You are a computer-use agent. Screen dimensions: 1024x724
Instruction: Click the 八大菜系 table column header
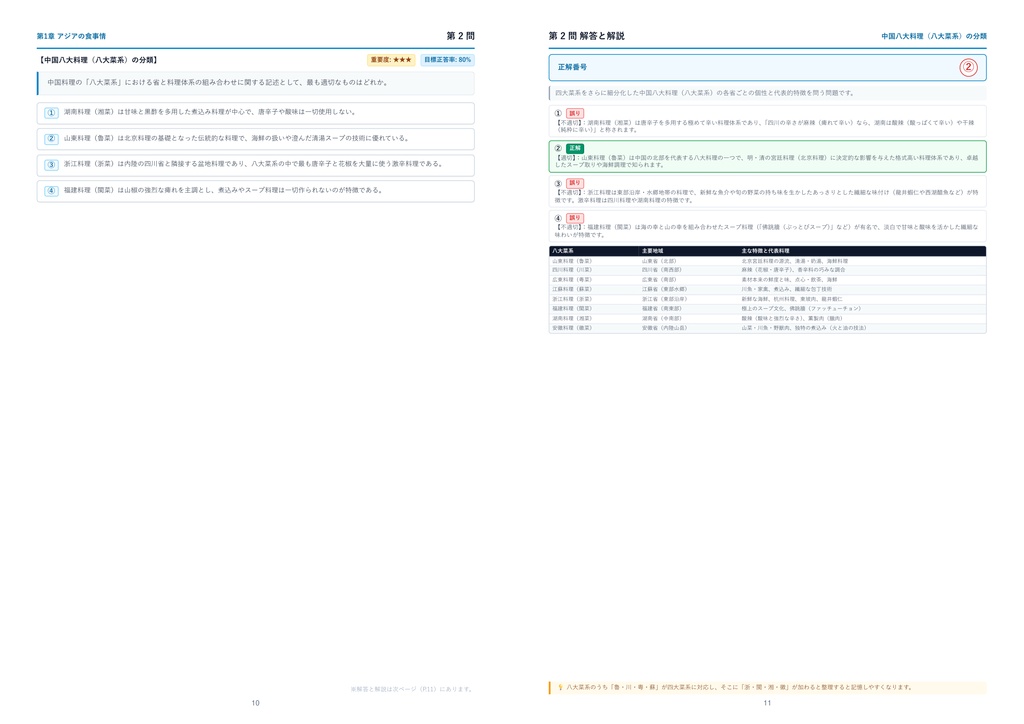click(x=563, y=251)
